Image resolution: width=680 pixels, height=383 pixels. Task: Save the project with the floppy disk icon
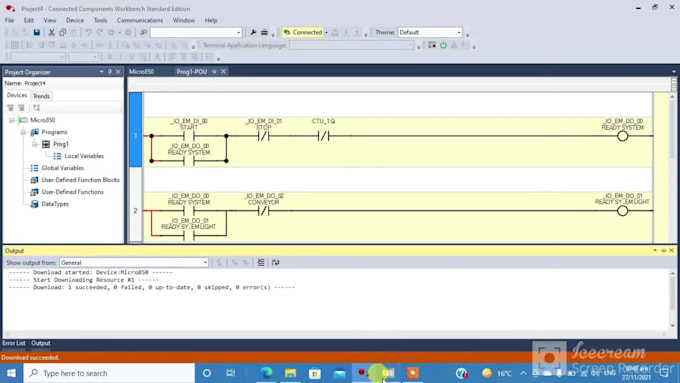pyautogui.click(x=37, y=33)
